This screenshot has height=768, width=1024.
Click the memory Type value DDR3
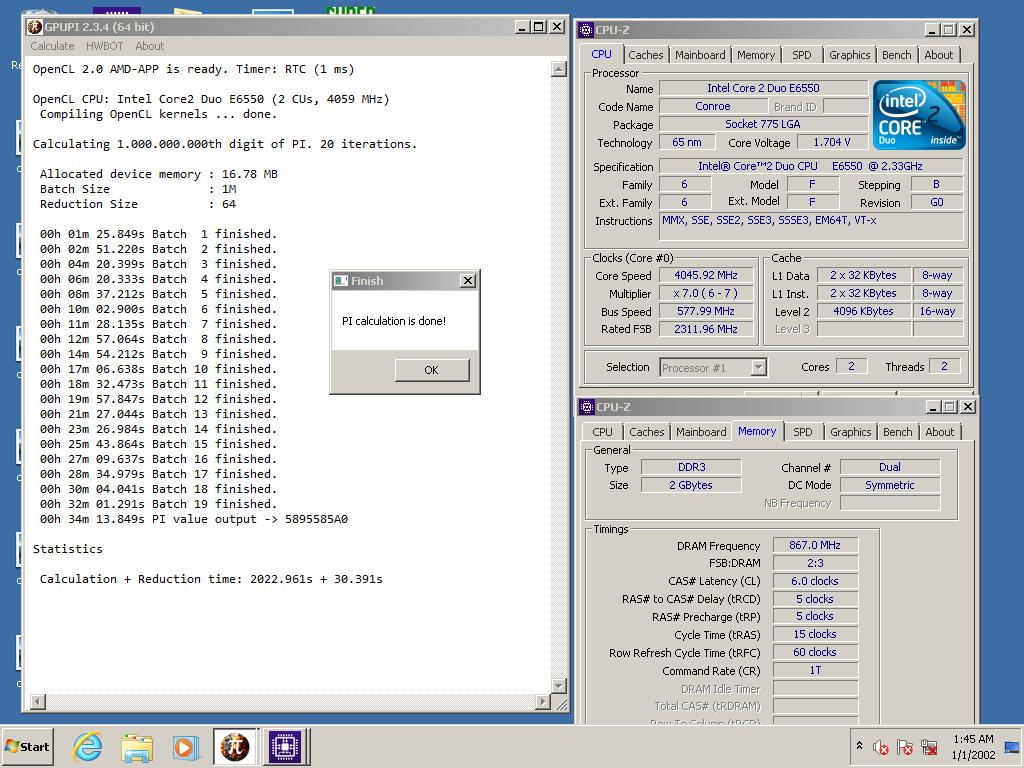[691, 468]
